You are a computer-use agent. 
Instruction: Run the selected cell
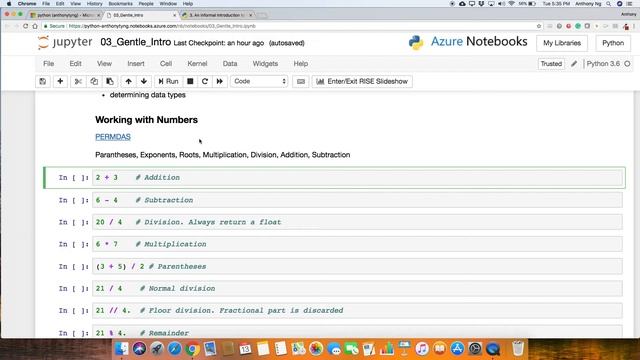click(168, 81)
